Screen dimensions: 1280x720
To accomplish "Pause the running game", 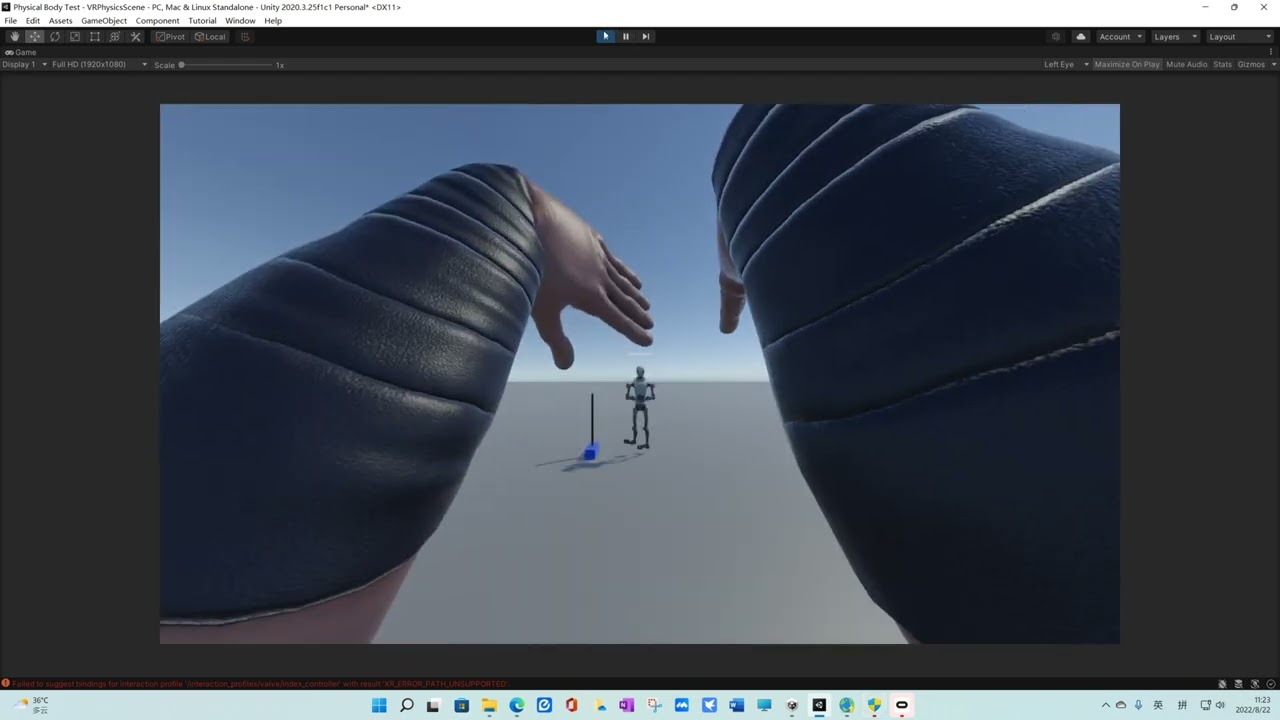I will [626, 37].
